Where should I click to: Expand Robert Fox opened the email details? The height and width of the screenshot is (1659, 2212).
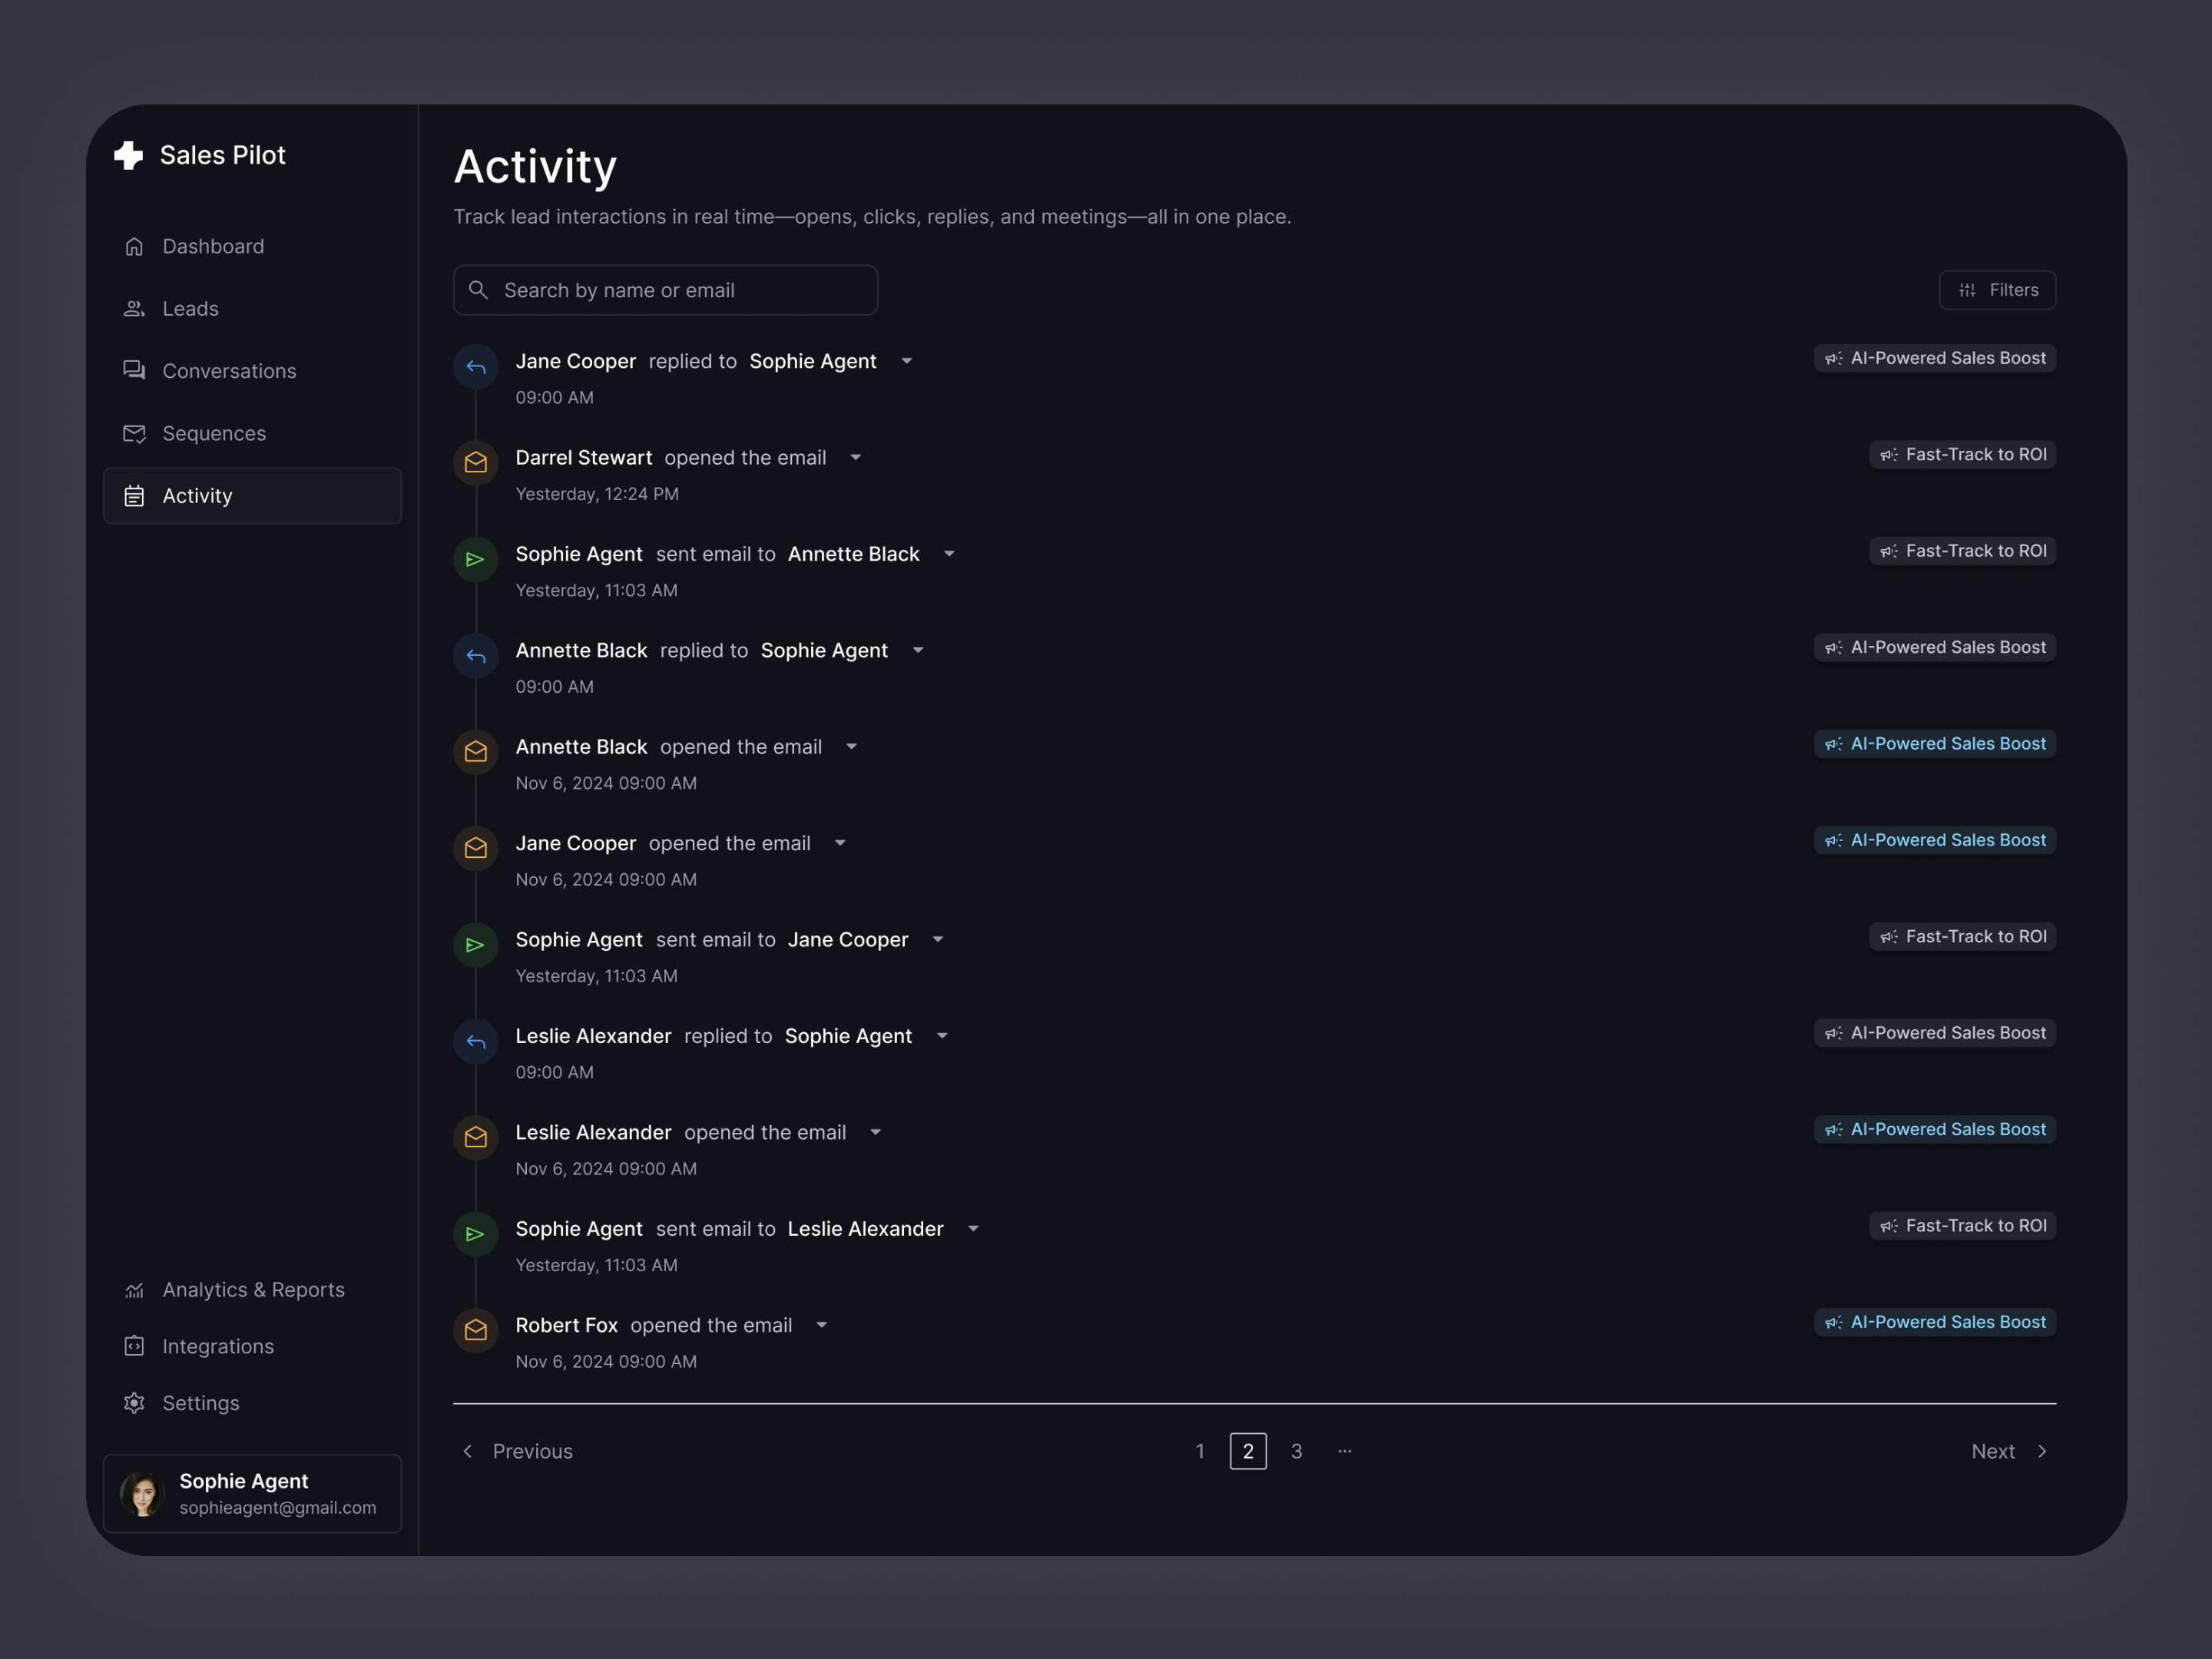pyautogui.click(x=822, y=1325)
